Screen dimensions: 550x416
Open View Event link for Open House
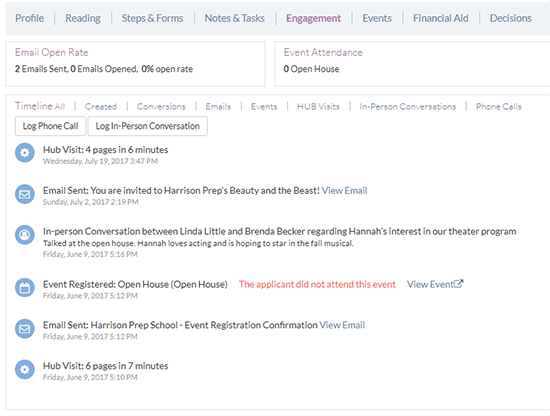(x=430, y=284)
